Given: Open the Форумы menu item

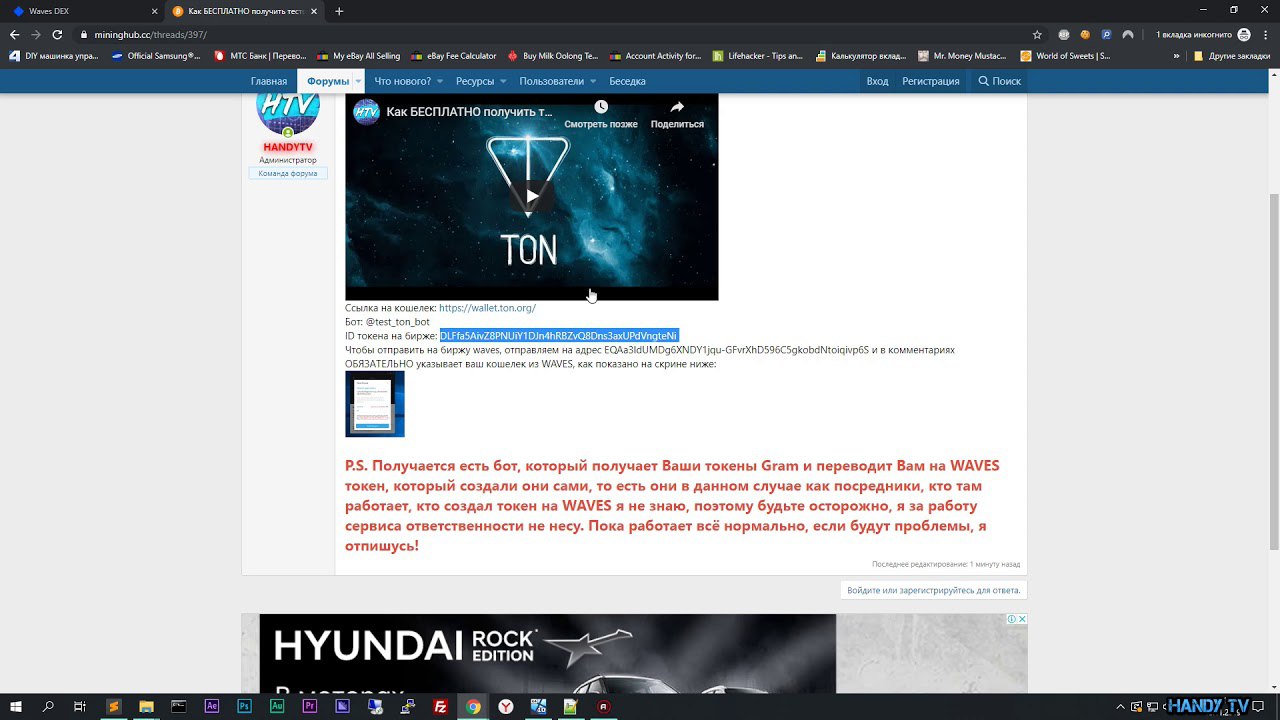Looking at the screenshot, I should click(x=328, y=81).
